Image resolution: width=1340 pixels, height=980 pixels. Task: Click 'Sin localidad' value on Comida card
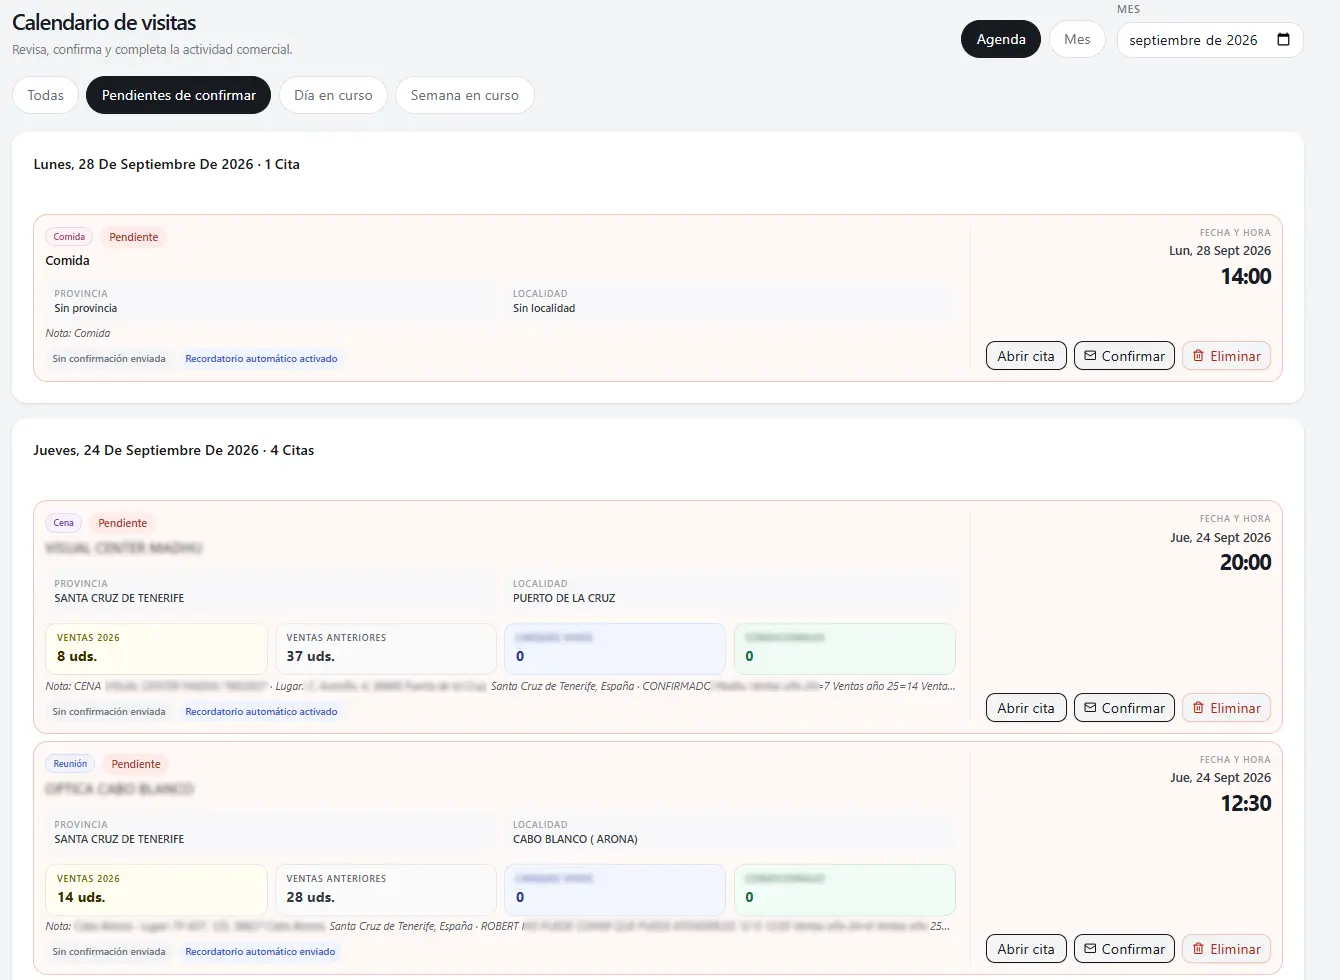coord(544,308)
